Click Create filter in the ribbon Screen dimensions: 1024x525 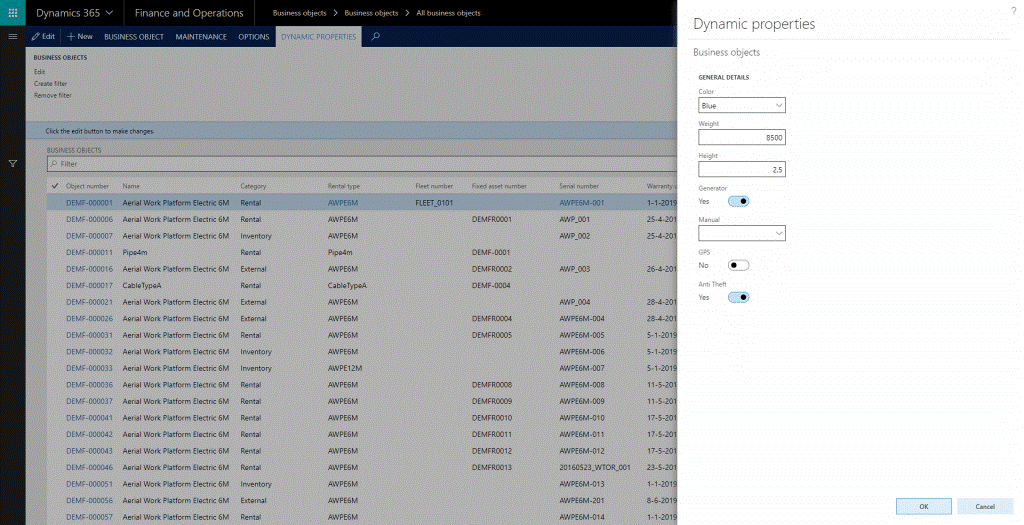click(51, 84)
